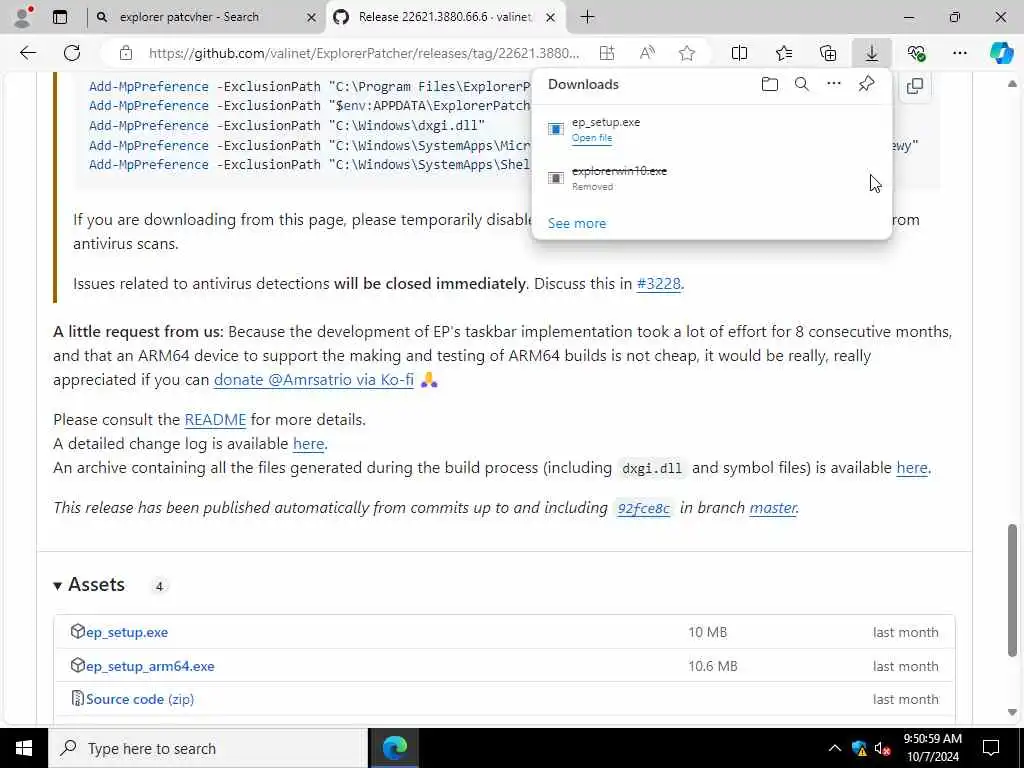Click the removed explorerwin10.exe file icon
Screen dimensions: 1024x768
(556, 178)
